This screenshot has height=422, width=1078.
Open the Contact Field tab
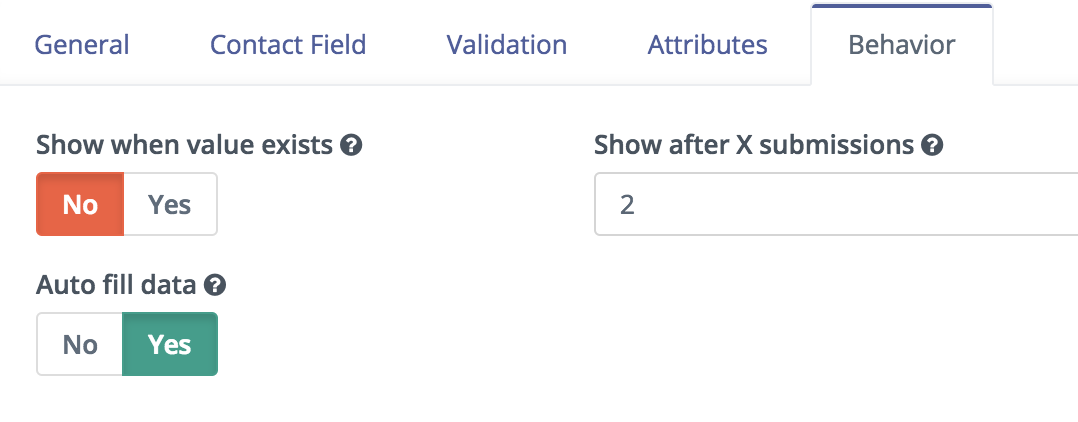pyautogui.click(x=287, y=45)
